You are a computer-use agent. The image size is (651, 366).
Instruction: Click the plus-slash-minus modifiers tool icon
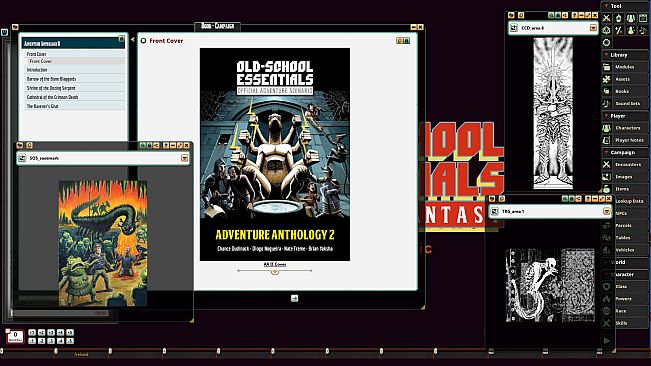click(619, 30)
